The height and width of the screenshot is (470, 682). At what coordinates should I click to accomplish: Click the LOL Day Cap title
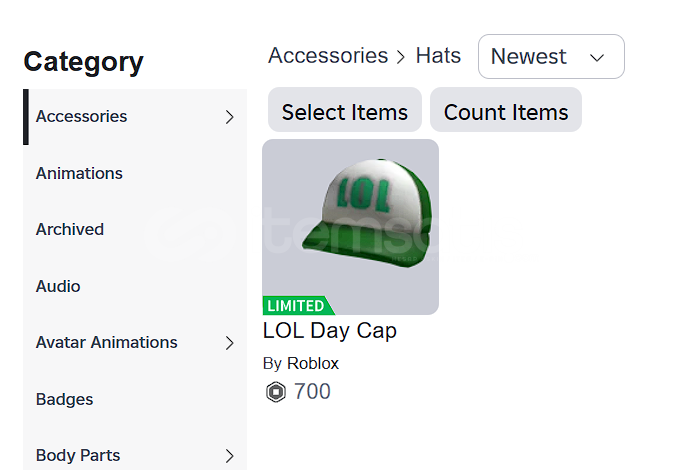click(x=330, y=331)
